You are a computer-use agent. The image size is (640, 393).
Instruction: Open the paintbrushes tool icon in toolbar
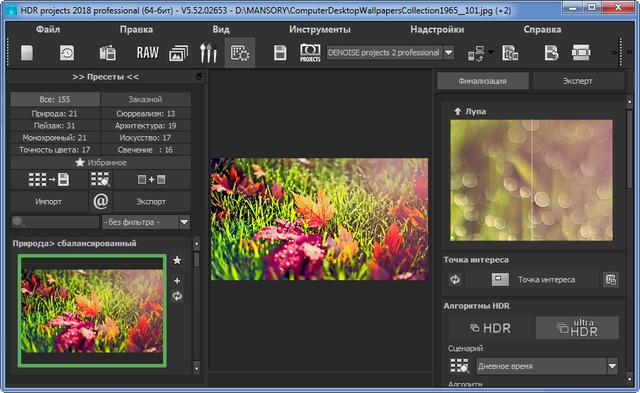click(208, 53)
